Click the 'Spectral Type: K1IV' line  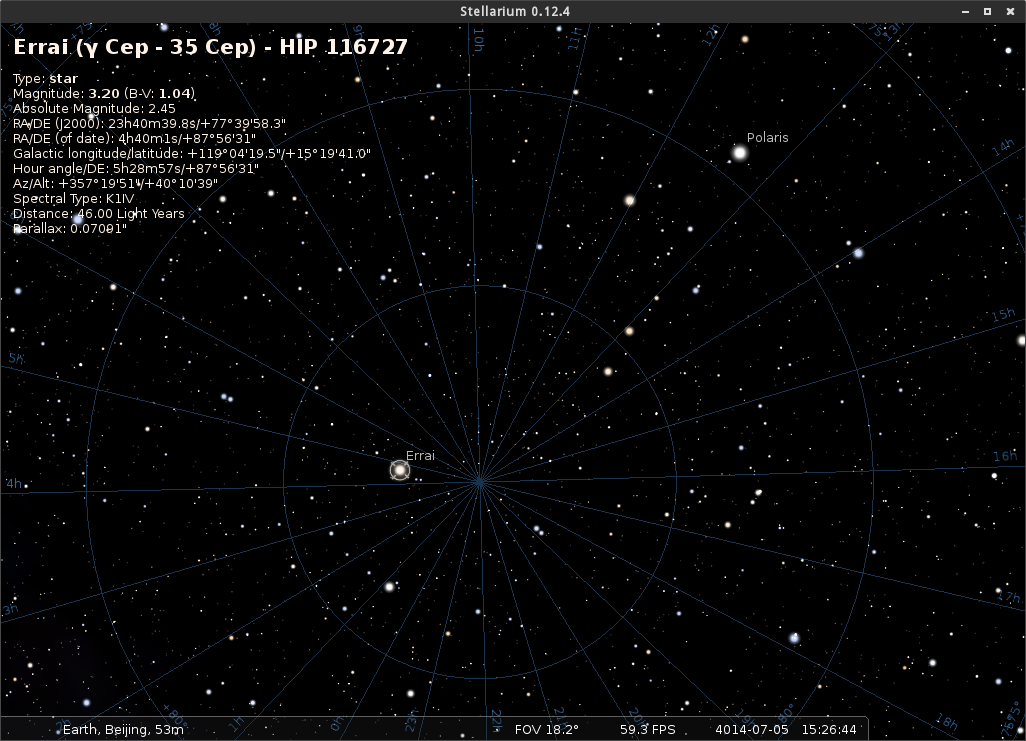click(73, 199)
